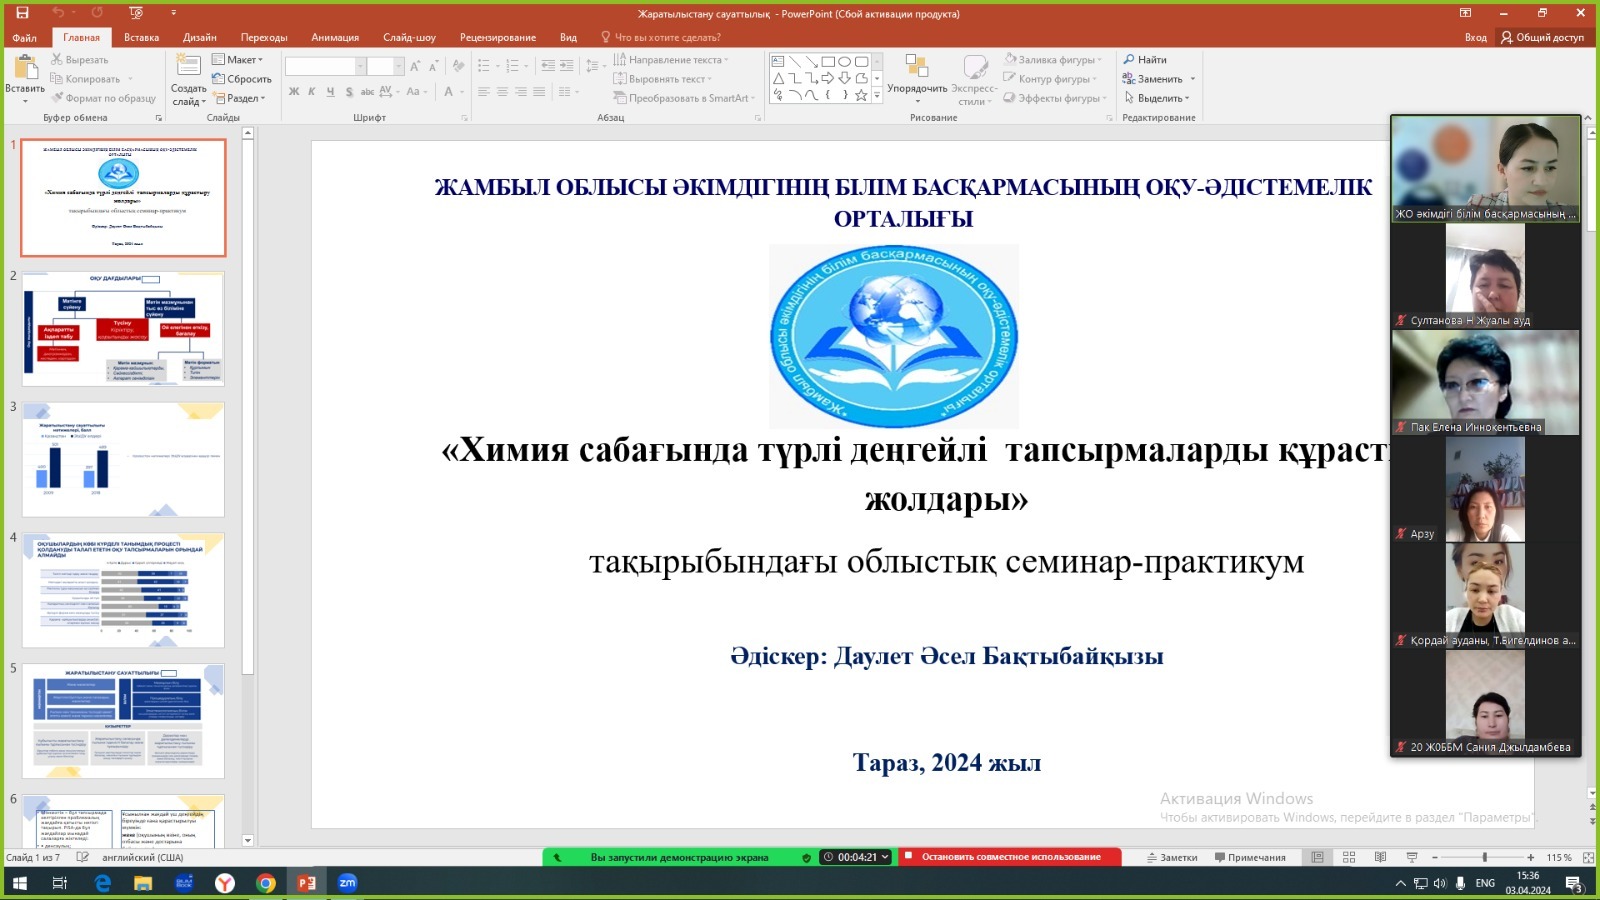Viewport: 1600px width, 900px height.
Task: Select slide 5 thumbnail
Action: 123,720
